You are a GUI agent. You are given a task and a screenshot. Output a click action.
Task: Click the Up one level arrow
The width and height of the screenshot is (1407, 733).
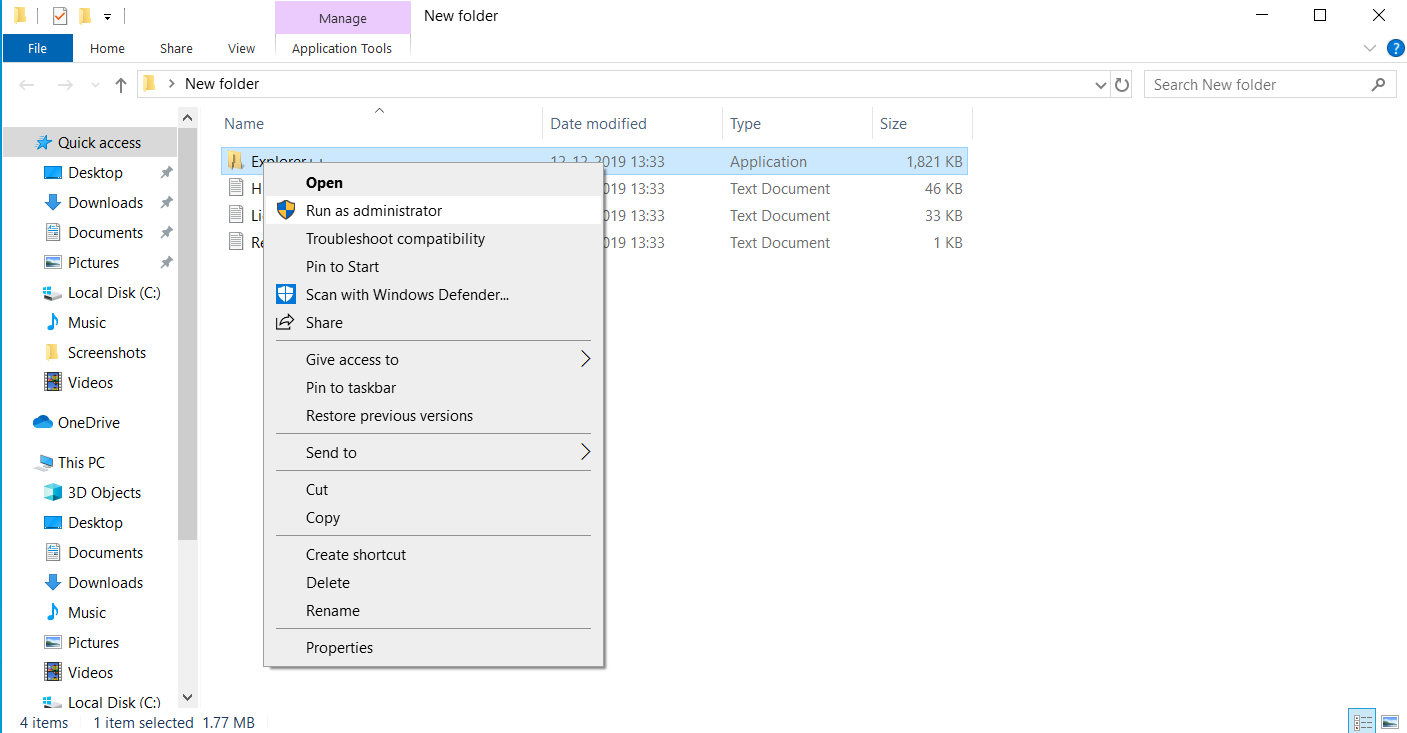coord(121,85)
